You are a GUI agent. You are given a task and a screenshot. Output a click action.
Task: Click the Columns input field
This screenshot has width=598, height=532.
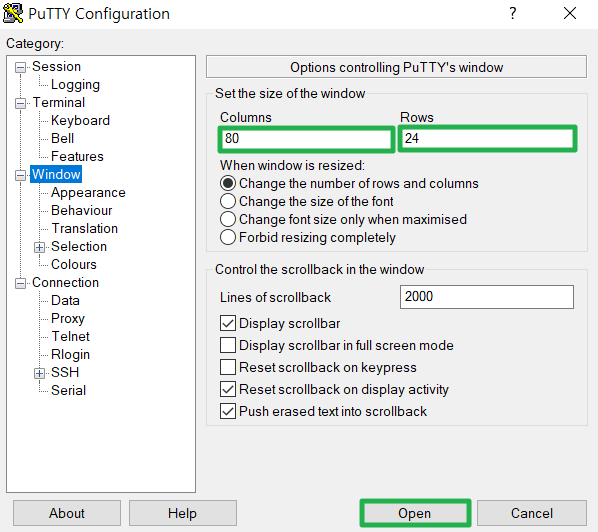coord(306,139)
